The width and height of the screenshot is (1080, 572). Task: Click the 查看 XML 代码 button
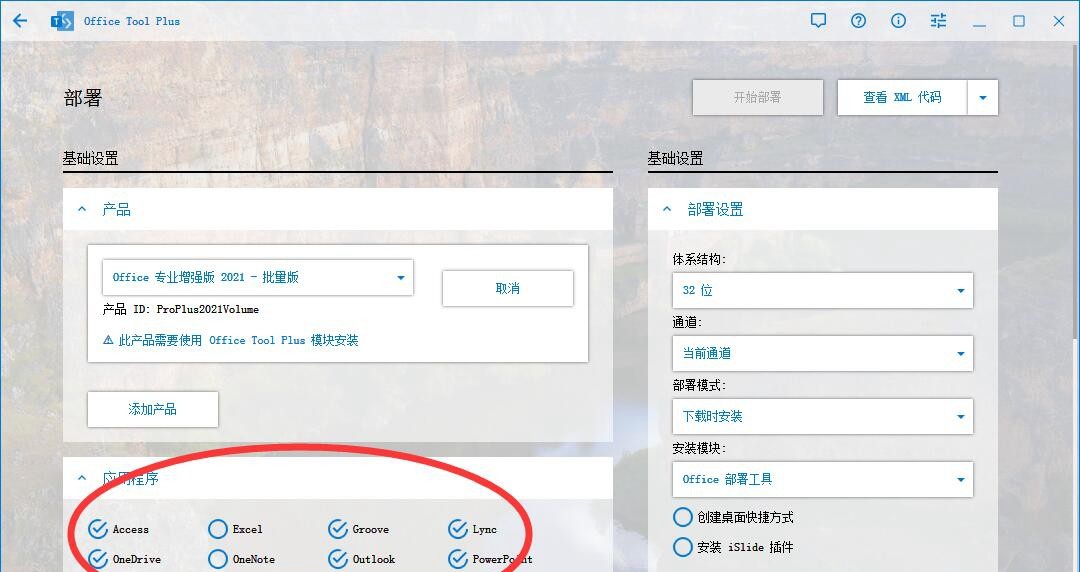click(902, 97)
